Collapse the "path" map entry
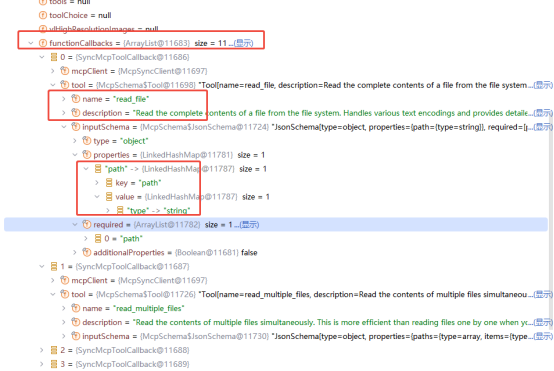This screenshot has height=371, width=554. click(86, 169)
